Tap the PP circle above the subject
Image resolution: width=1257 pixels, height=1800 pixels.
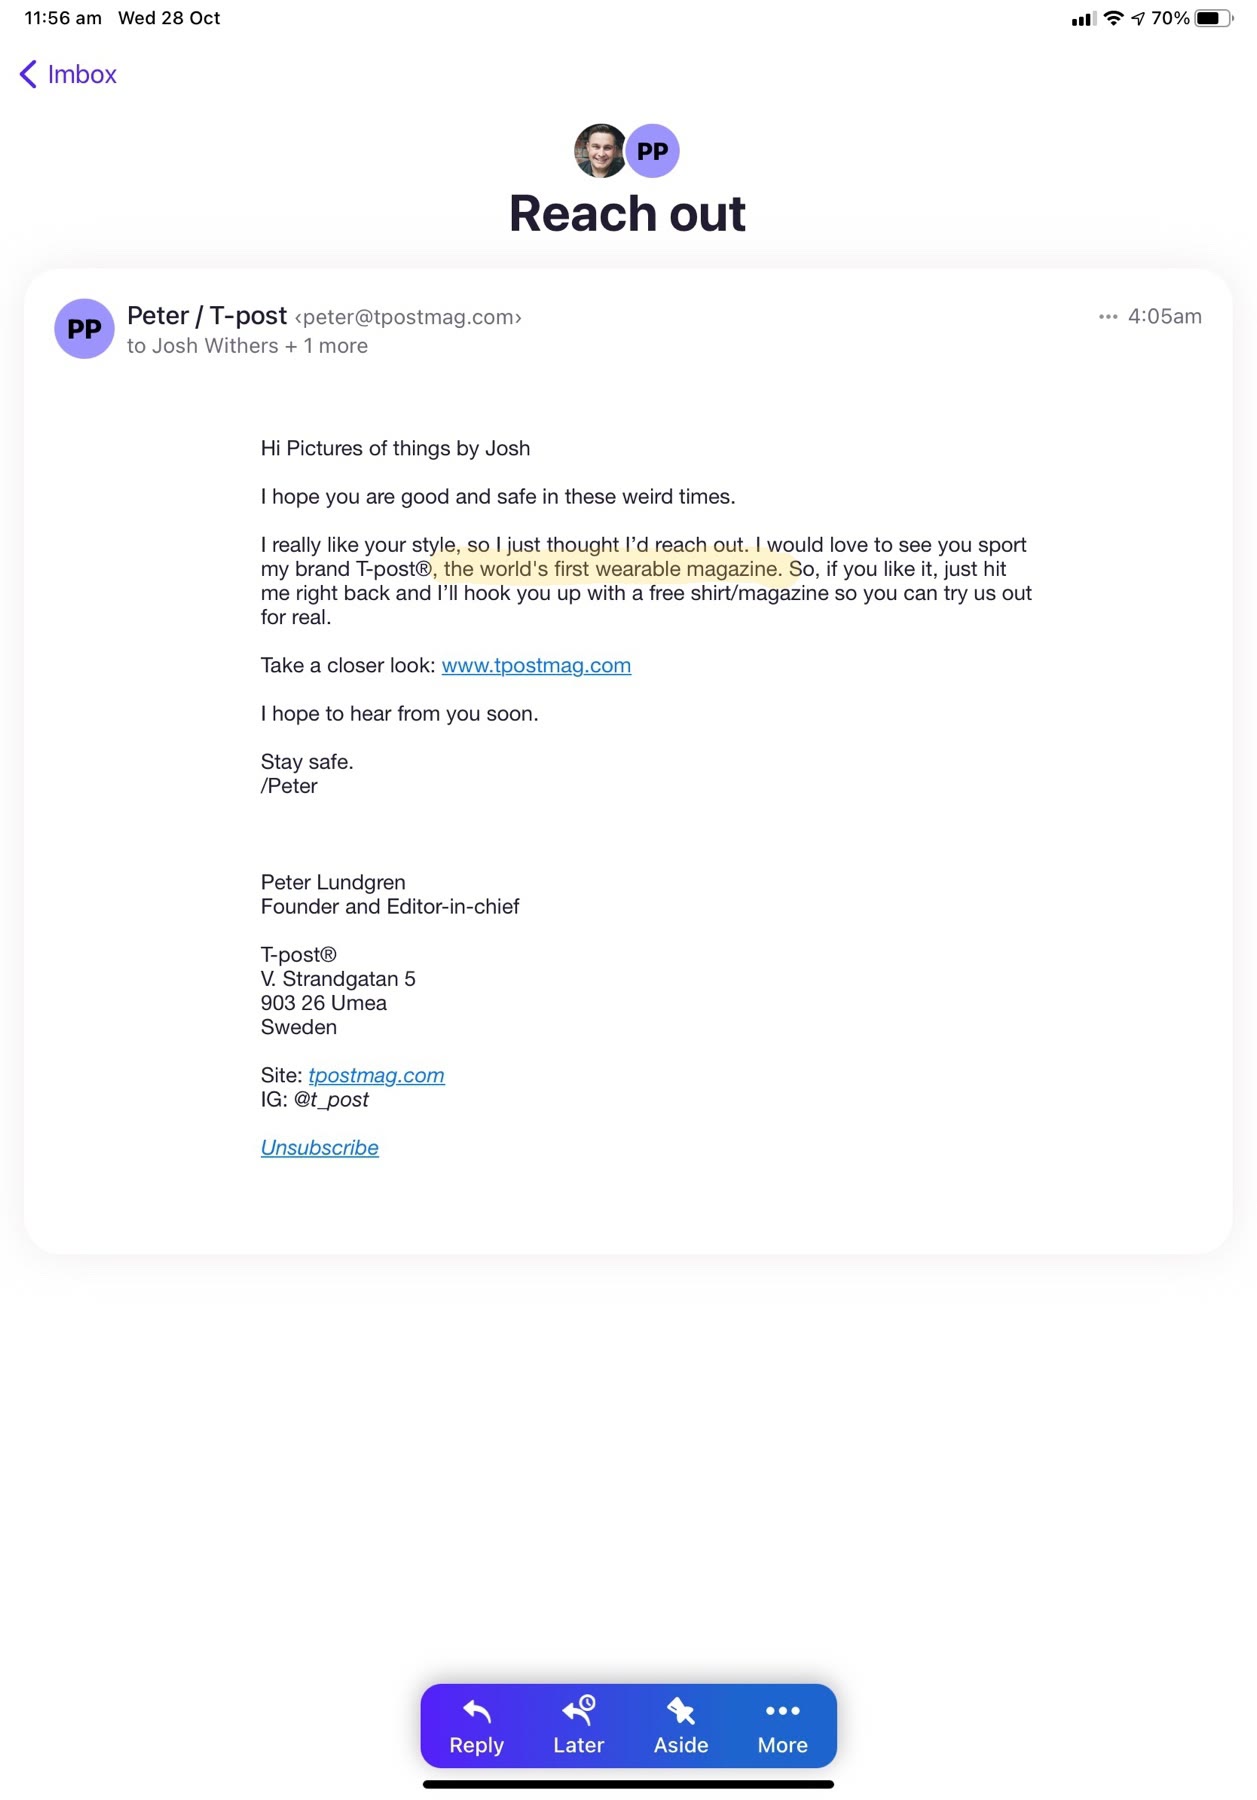click(653, 151)
